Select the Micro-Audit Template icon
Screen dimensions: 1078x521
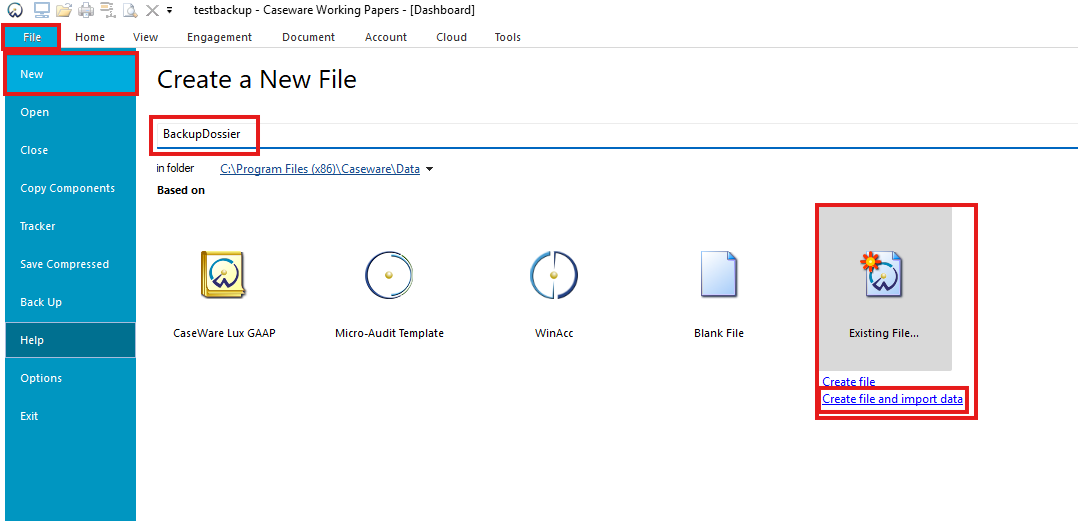click(x=389, y=274)
